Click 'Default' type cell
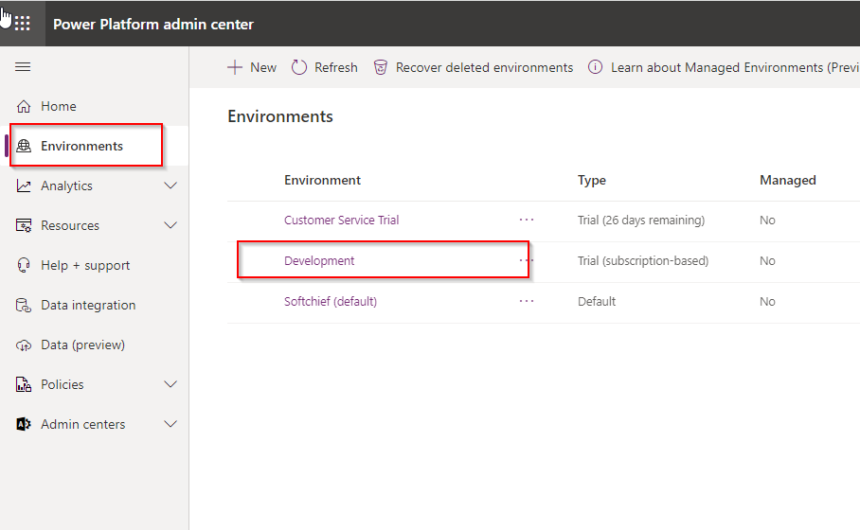Screen dimensions: 860x530 597,301
